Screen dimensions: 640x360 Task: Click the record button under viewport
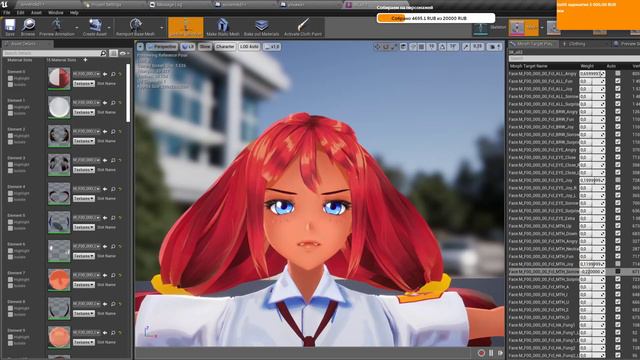coord(481,353)
